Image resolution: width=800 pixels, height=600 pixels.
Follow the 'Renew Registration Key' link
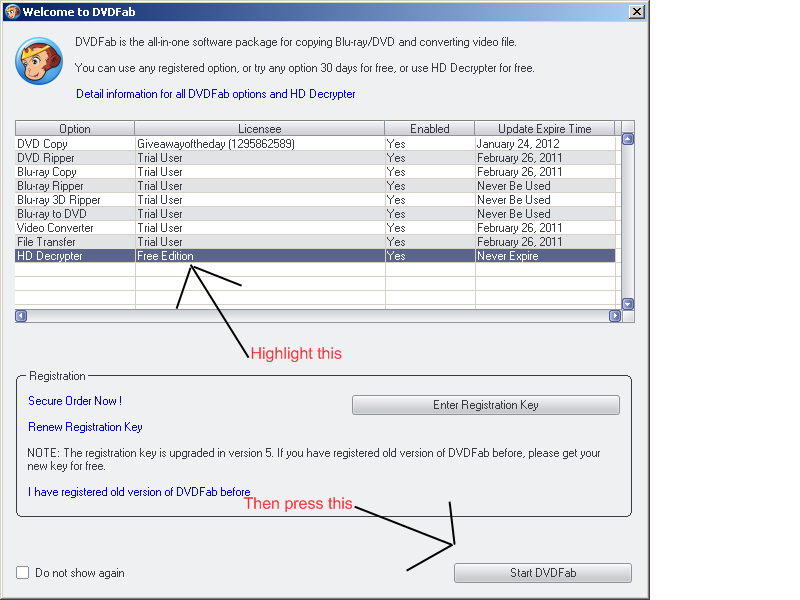click(85, 427)
